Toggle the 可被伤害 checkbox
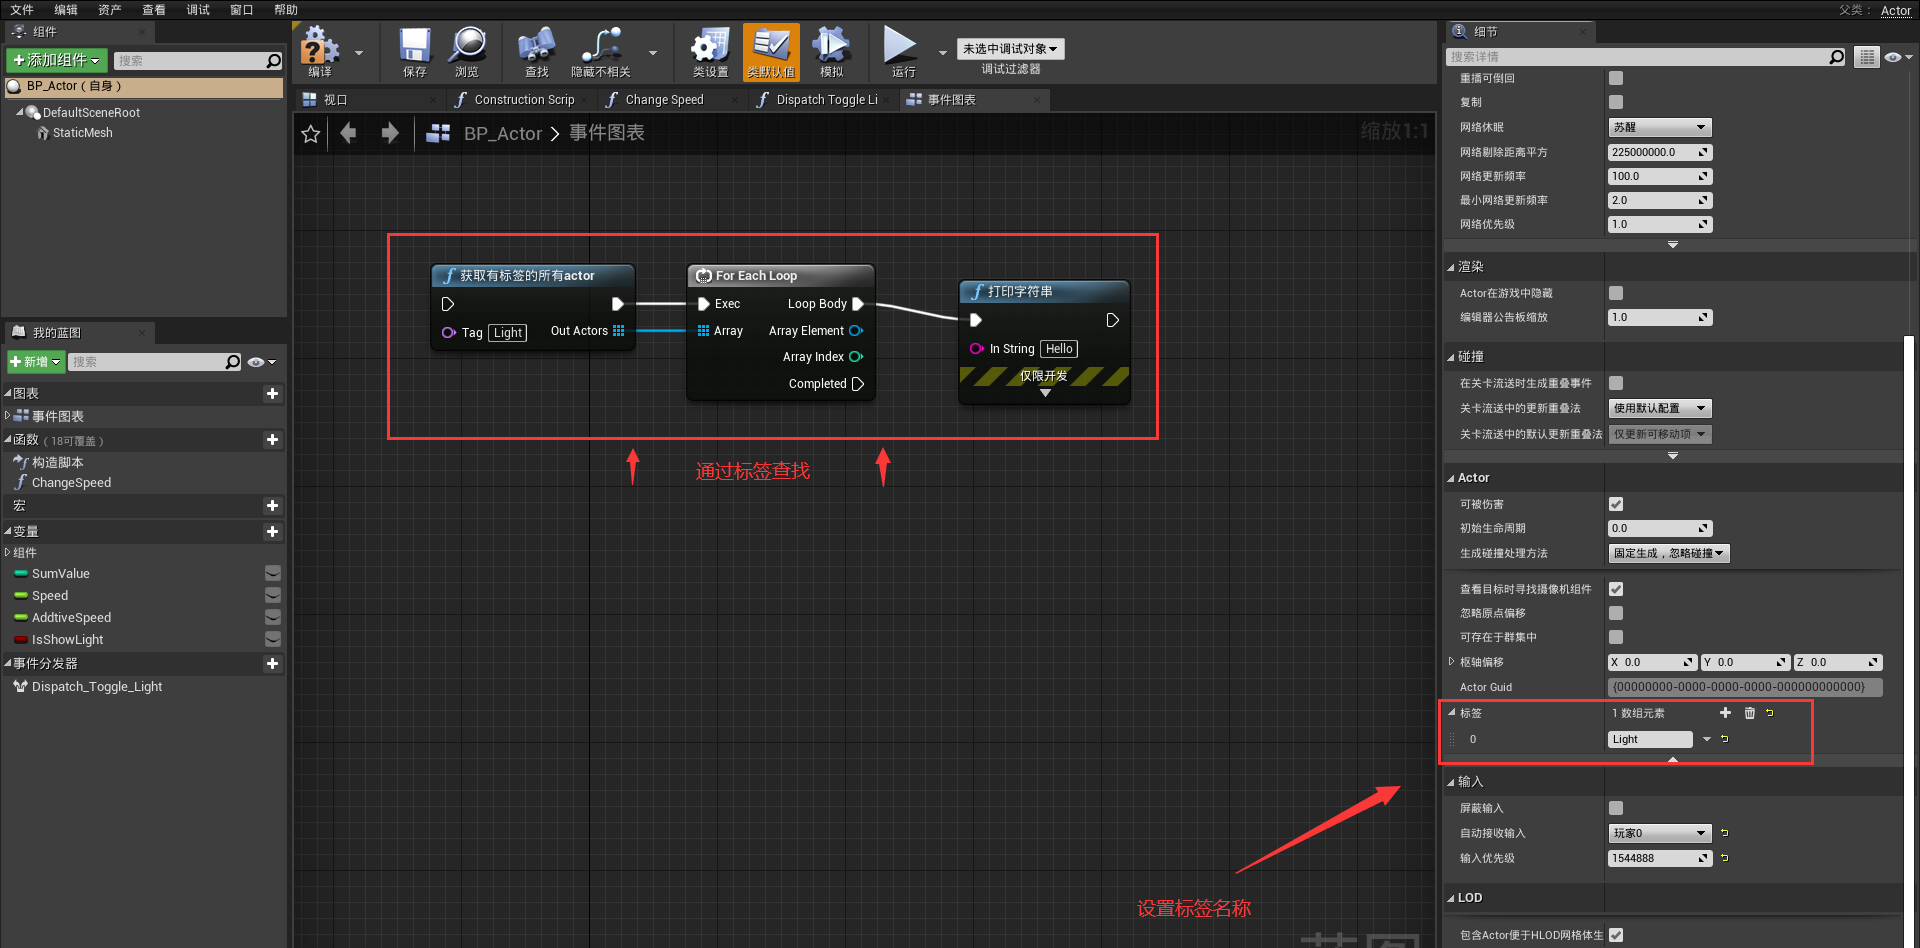 (1616, 504)
